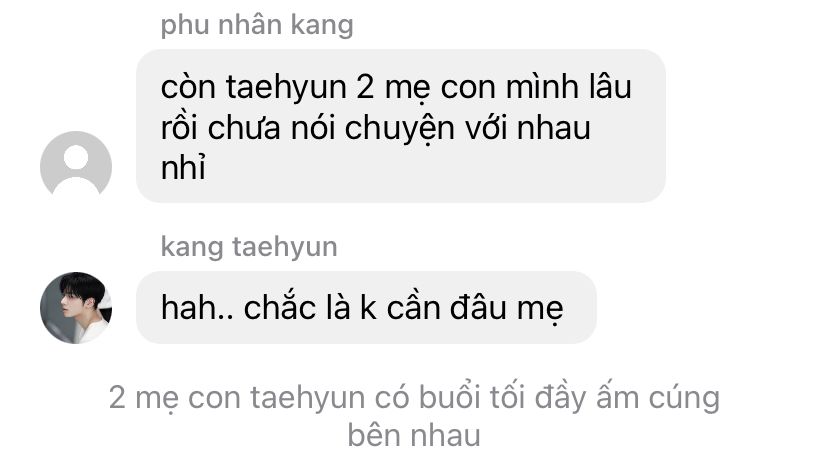Tap the message starting "còn taehyun 2 mẹ con"

(x=401, y=126)
